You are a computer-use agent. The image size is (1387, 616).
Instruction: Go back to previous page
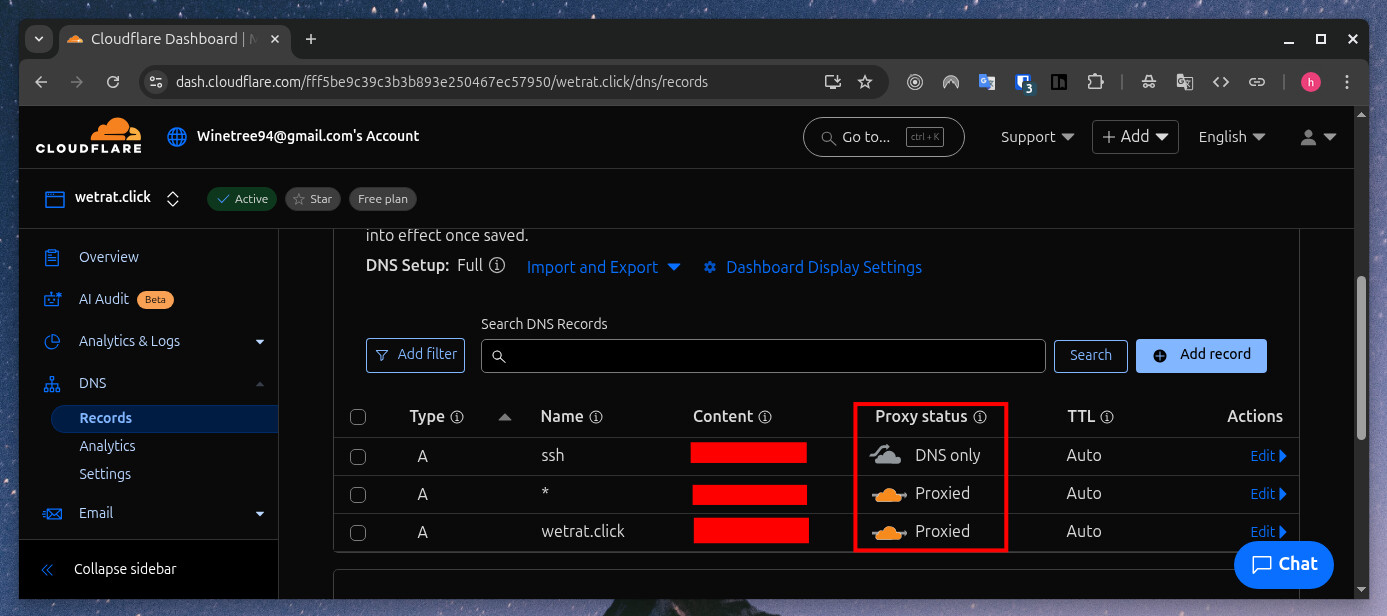[x=41, y=82]
